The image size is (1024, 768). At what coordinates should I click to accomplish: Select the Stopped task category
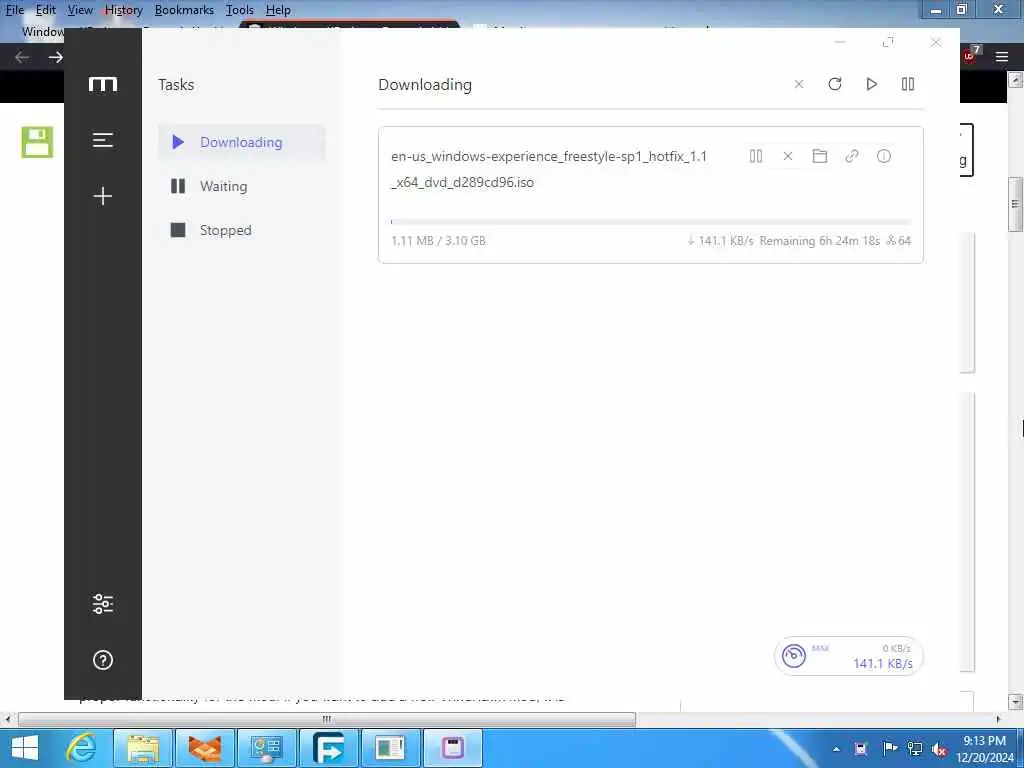[x=242, y=230]
